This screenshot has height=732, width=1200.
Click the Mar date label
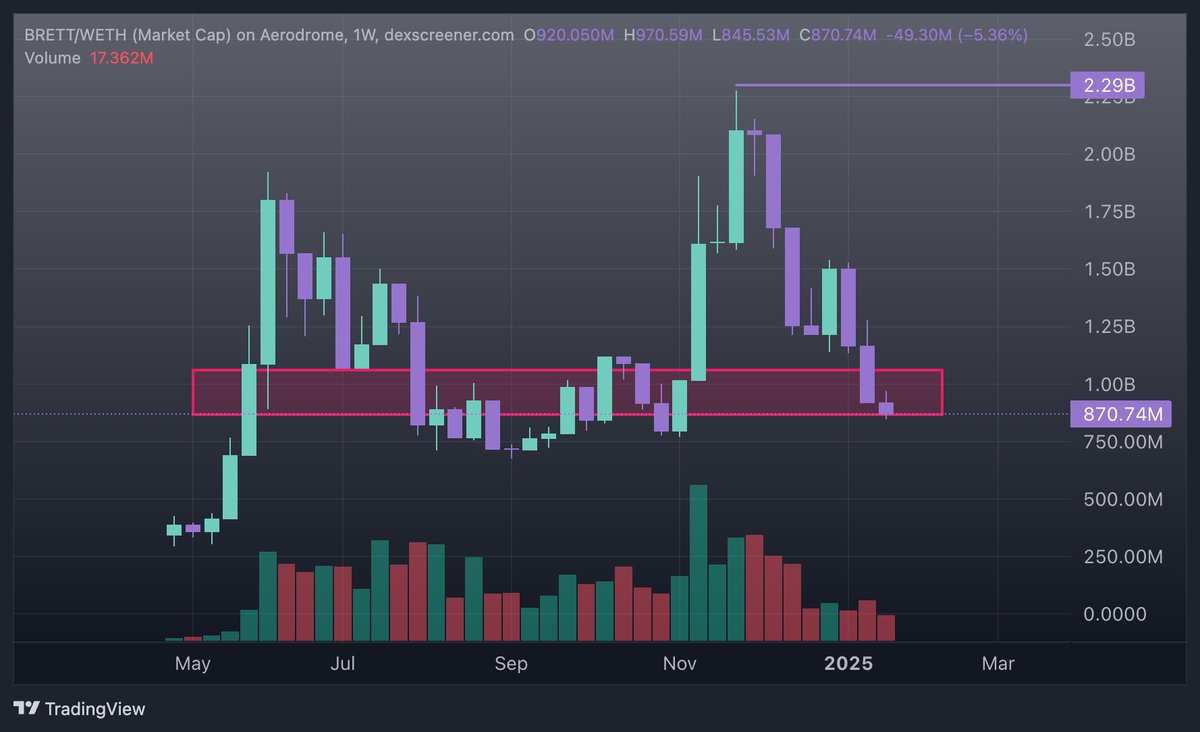click(998, 664)
